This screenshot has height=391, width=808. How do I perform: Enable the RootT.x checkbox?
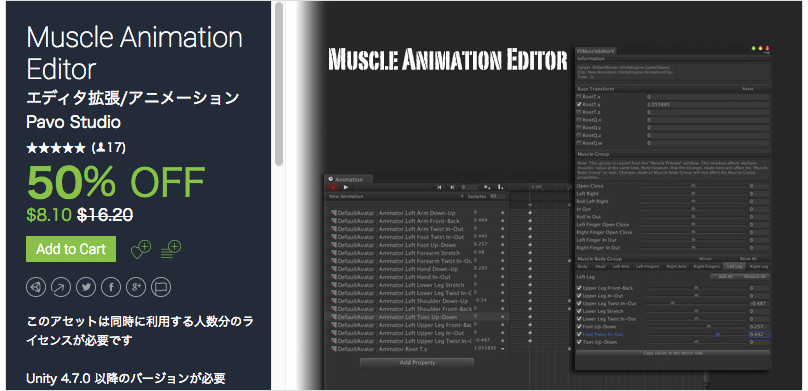579,96
